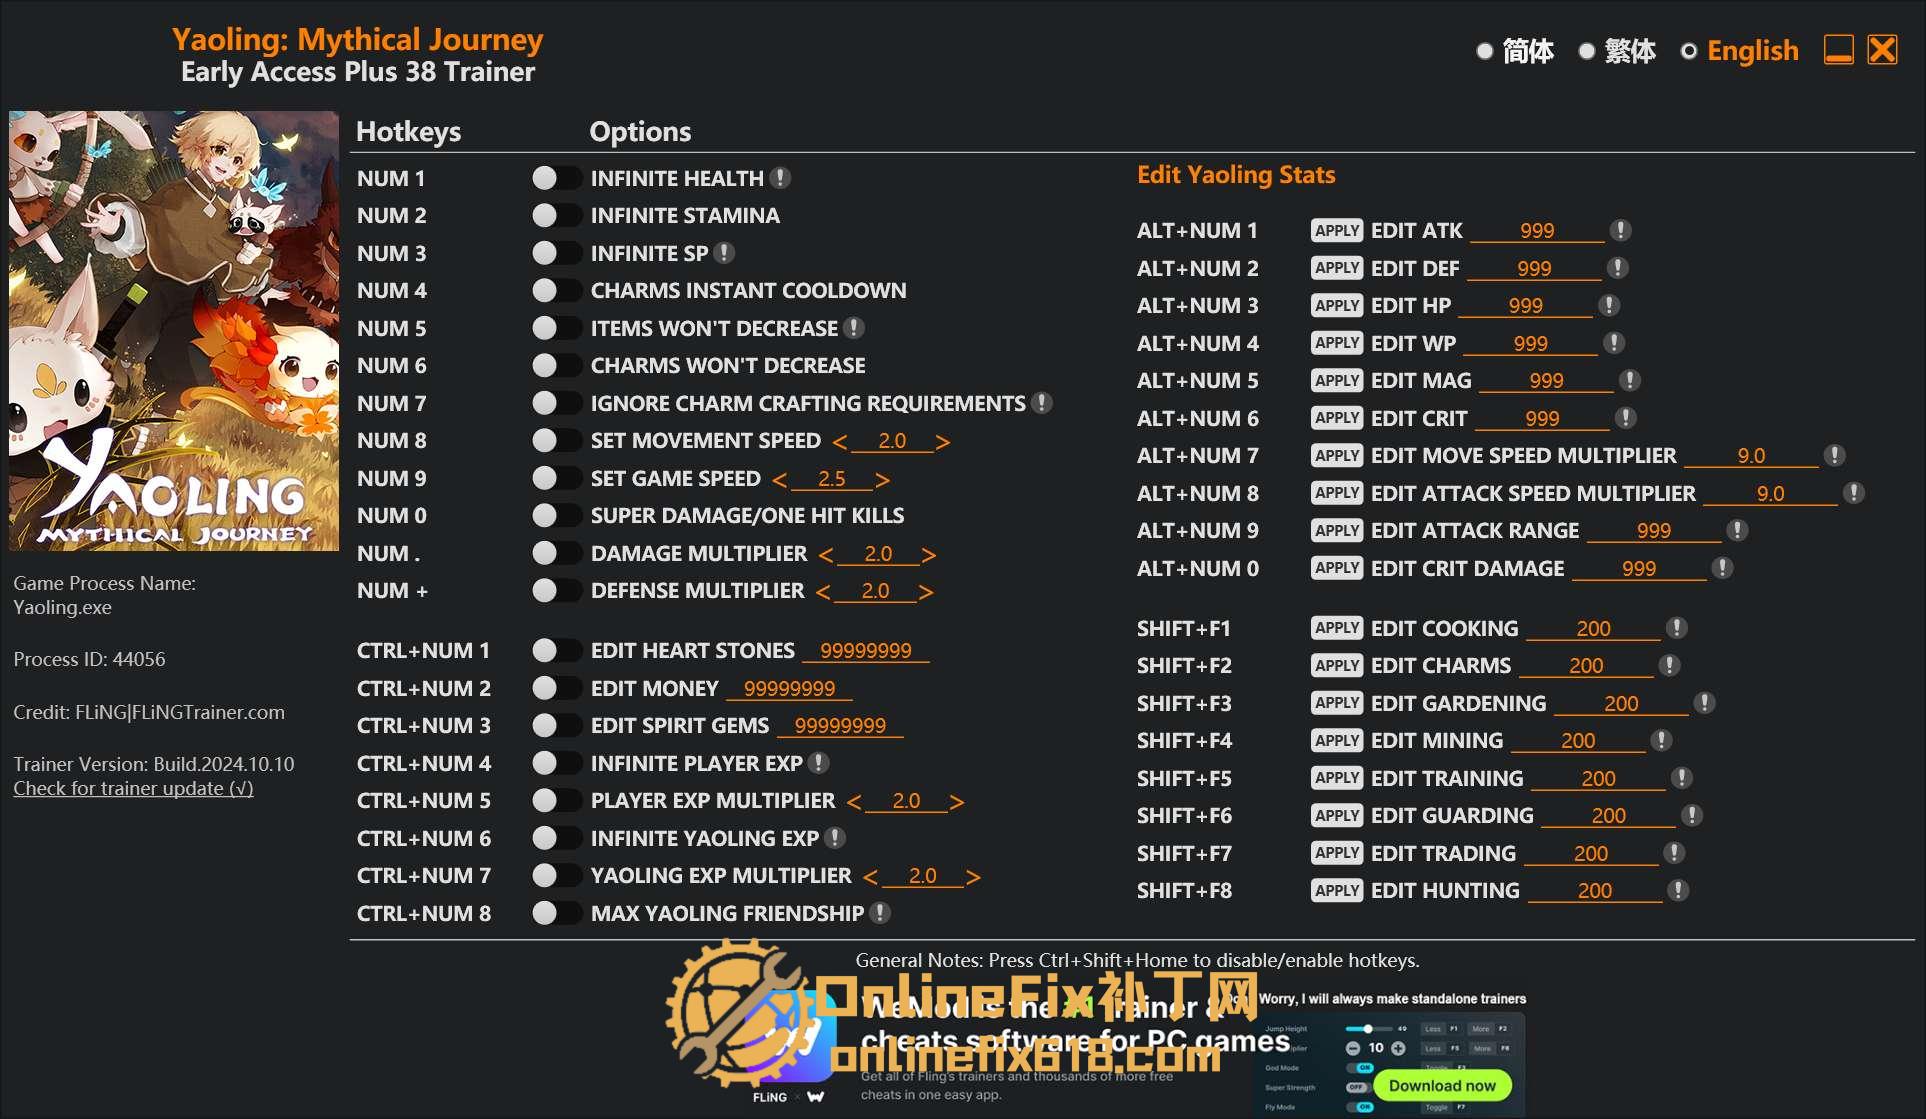Apply the Edit Attack Range value
This screenshot has width=1926, height=1119.
coord(1337,531)
